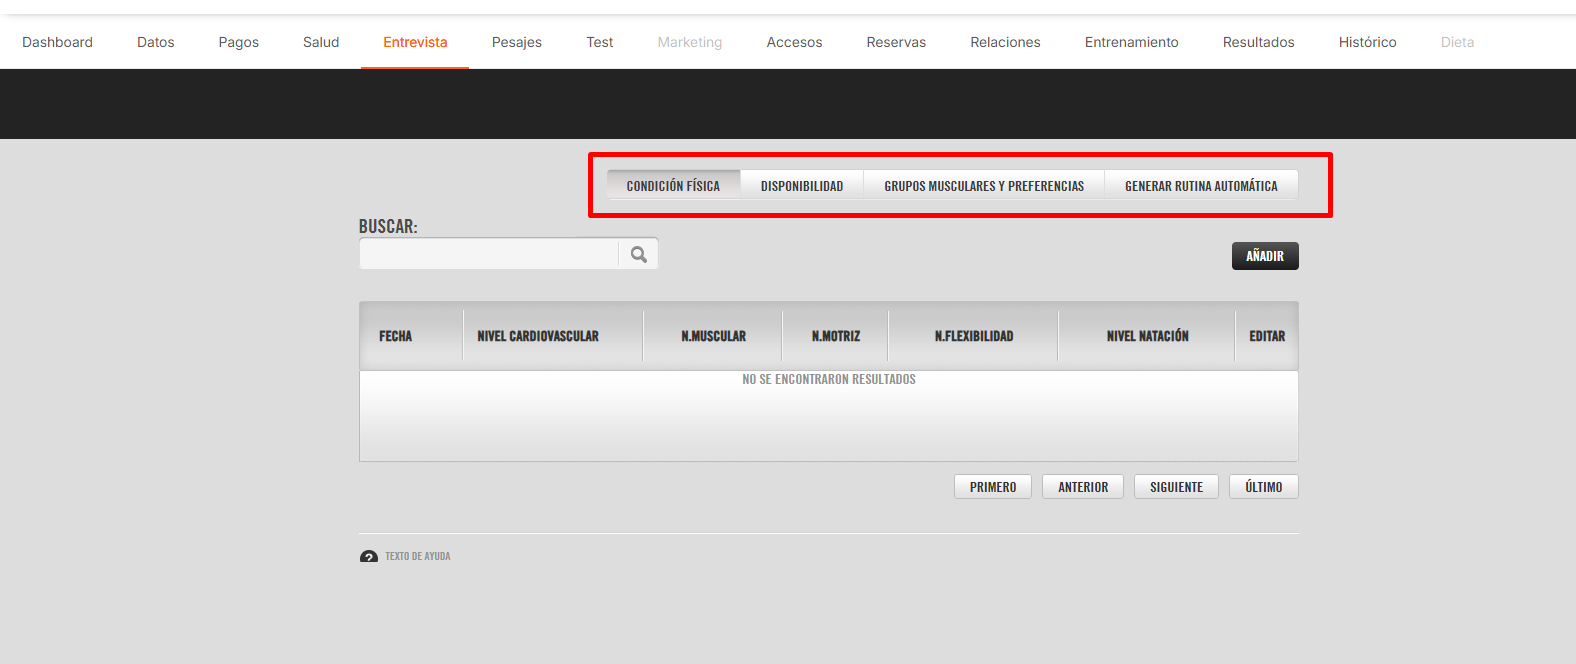The height and width of the screenshot is (664, 1576).
Task: Open the Salud tab
Action: click(321, 42)
